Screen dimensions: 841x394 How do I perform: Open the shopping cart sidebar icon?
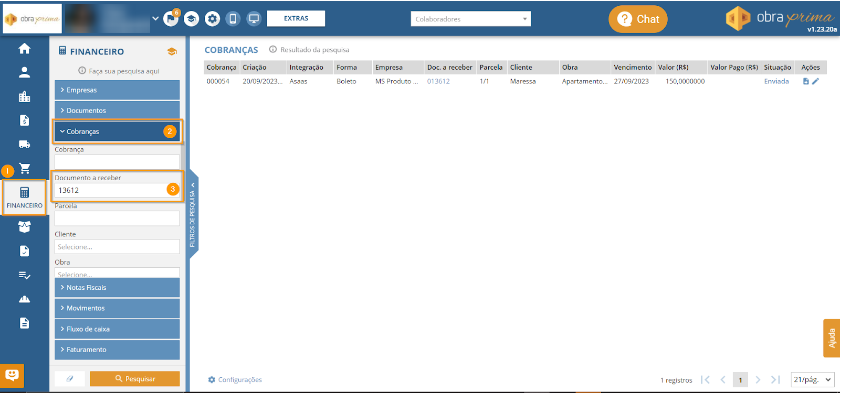point(24,169)
